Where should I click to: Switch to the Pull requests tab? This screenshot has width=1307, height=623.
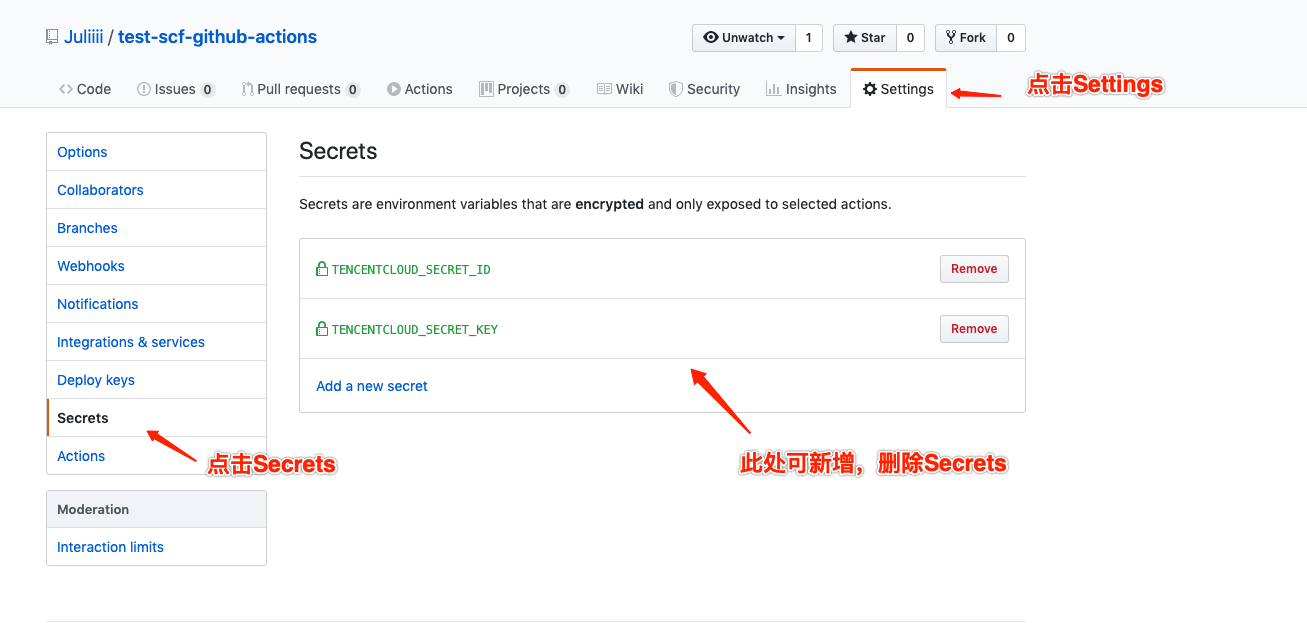coord(300,89)
